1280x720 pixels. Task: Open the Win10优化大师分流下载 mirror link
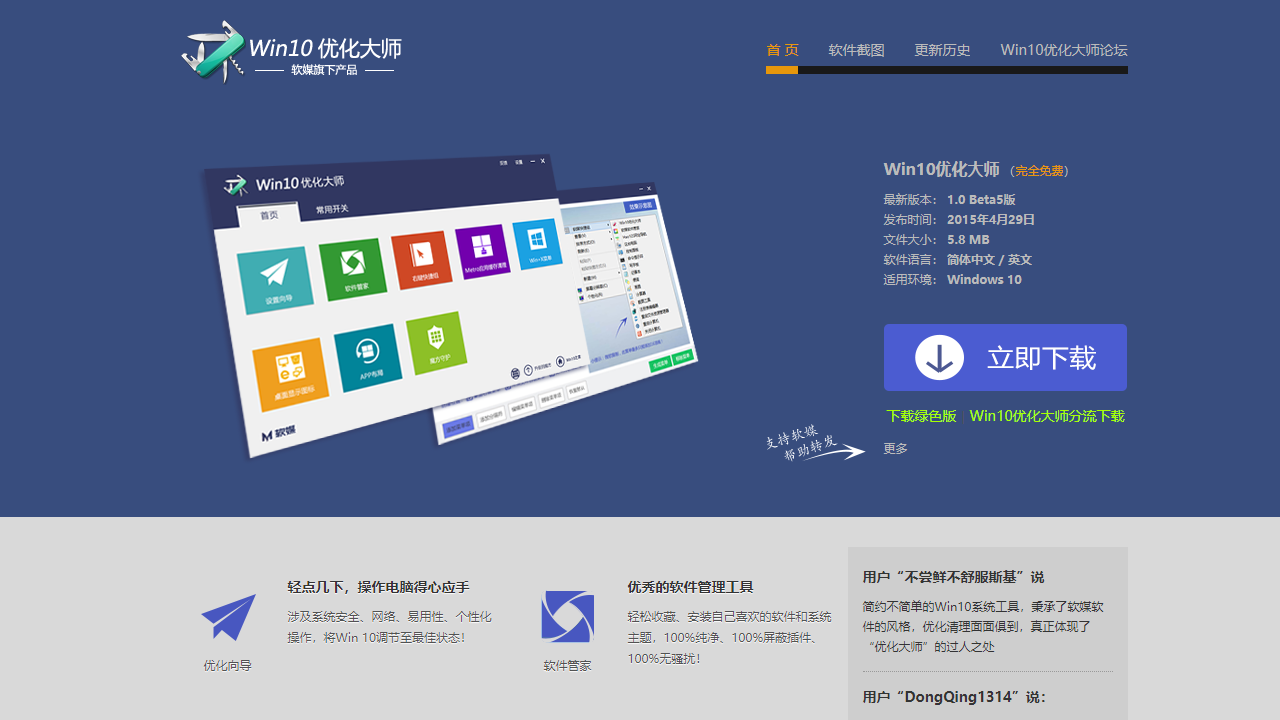1048,416
